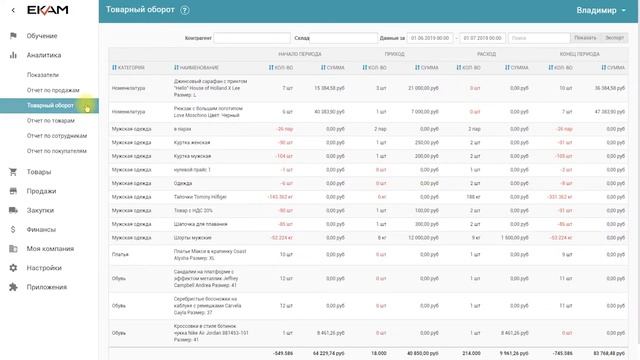Sort by Категория column
This screenshot has height=360, width=640.
[128, 67]
